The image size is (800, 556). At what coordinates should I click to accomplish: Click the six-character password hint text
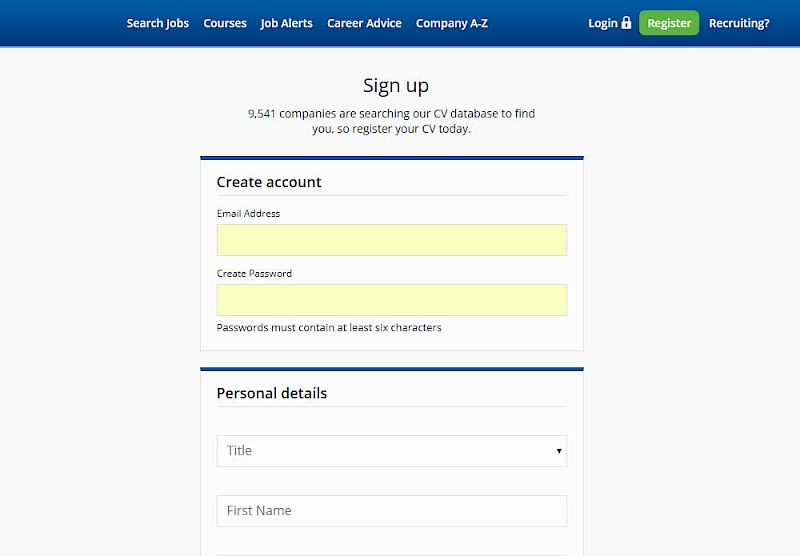(x=329, y=327)
